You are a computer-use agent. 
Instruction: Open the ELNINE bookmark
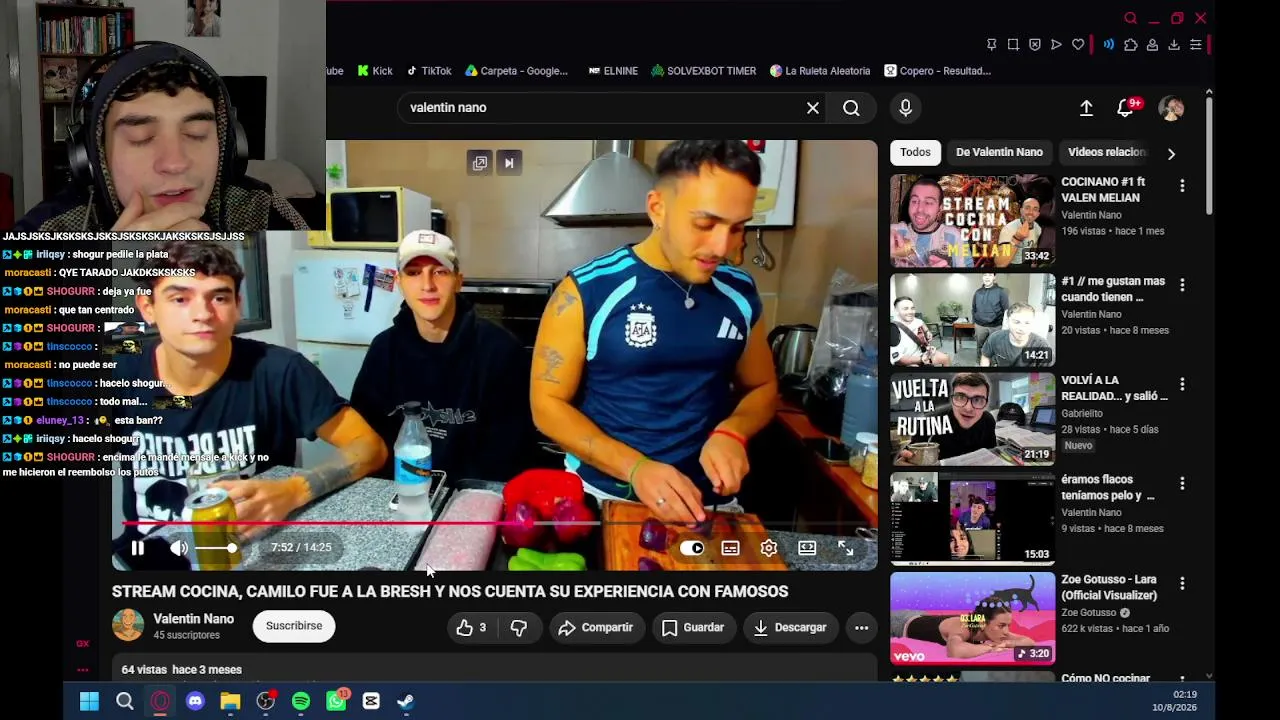(x=613, y=71)
